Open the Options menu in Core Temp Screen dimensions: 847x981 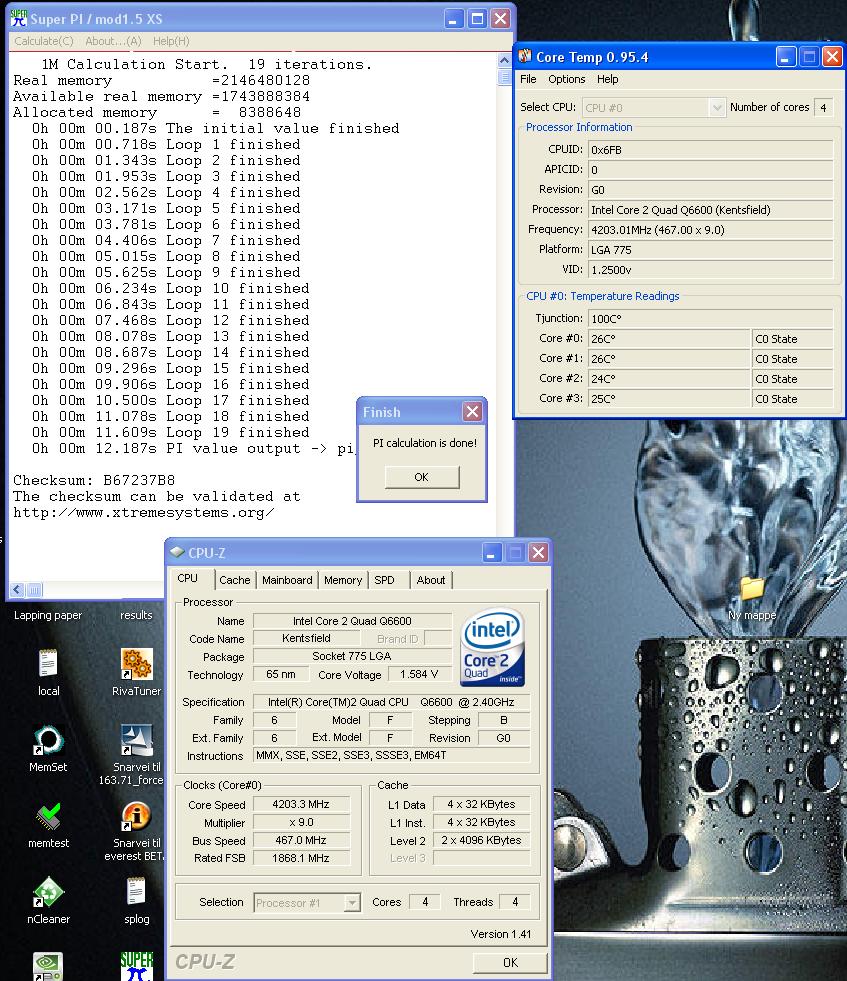coord(566,79)
